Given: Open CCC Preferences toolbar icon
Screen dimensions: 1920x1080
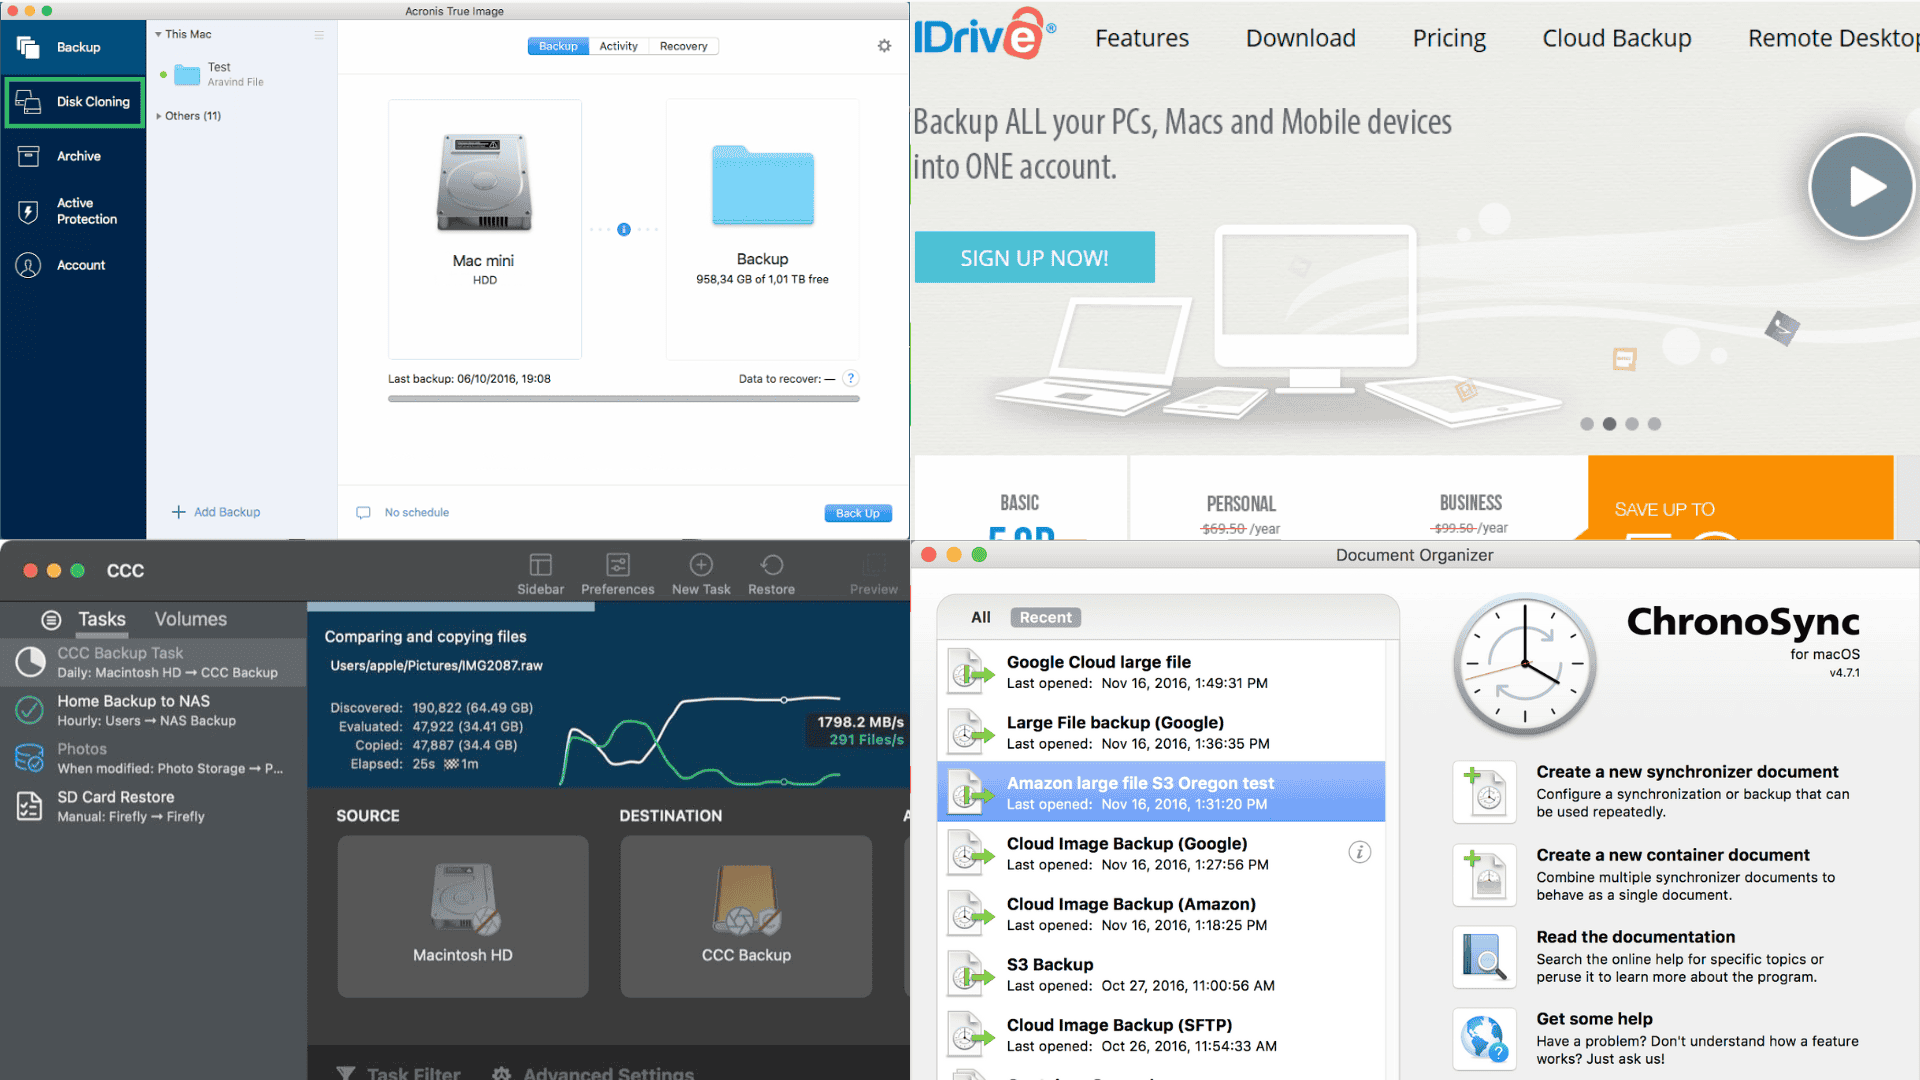Looking at the screenshot, I should click(x=617, y=565).
